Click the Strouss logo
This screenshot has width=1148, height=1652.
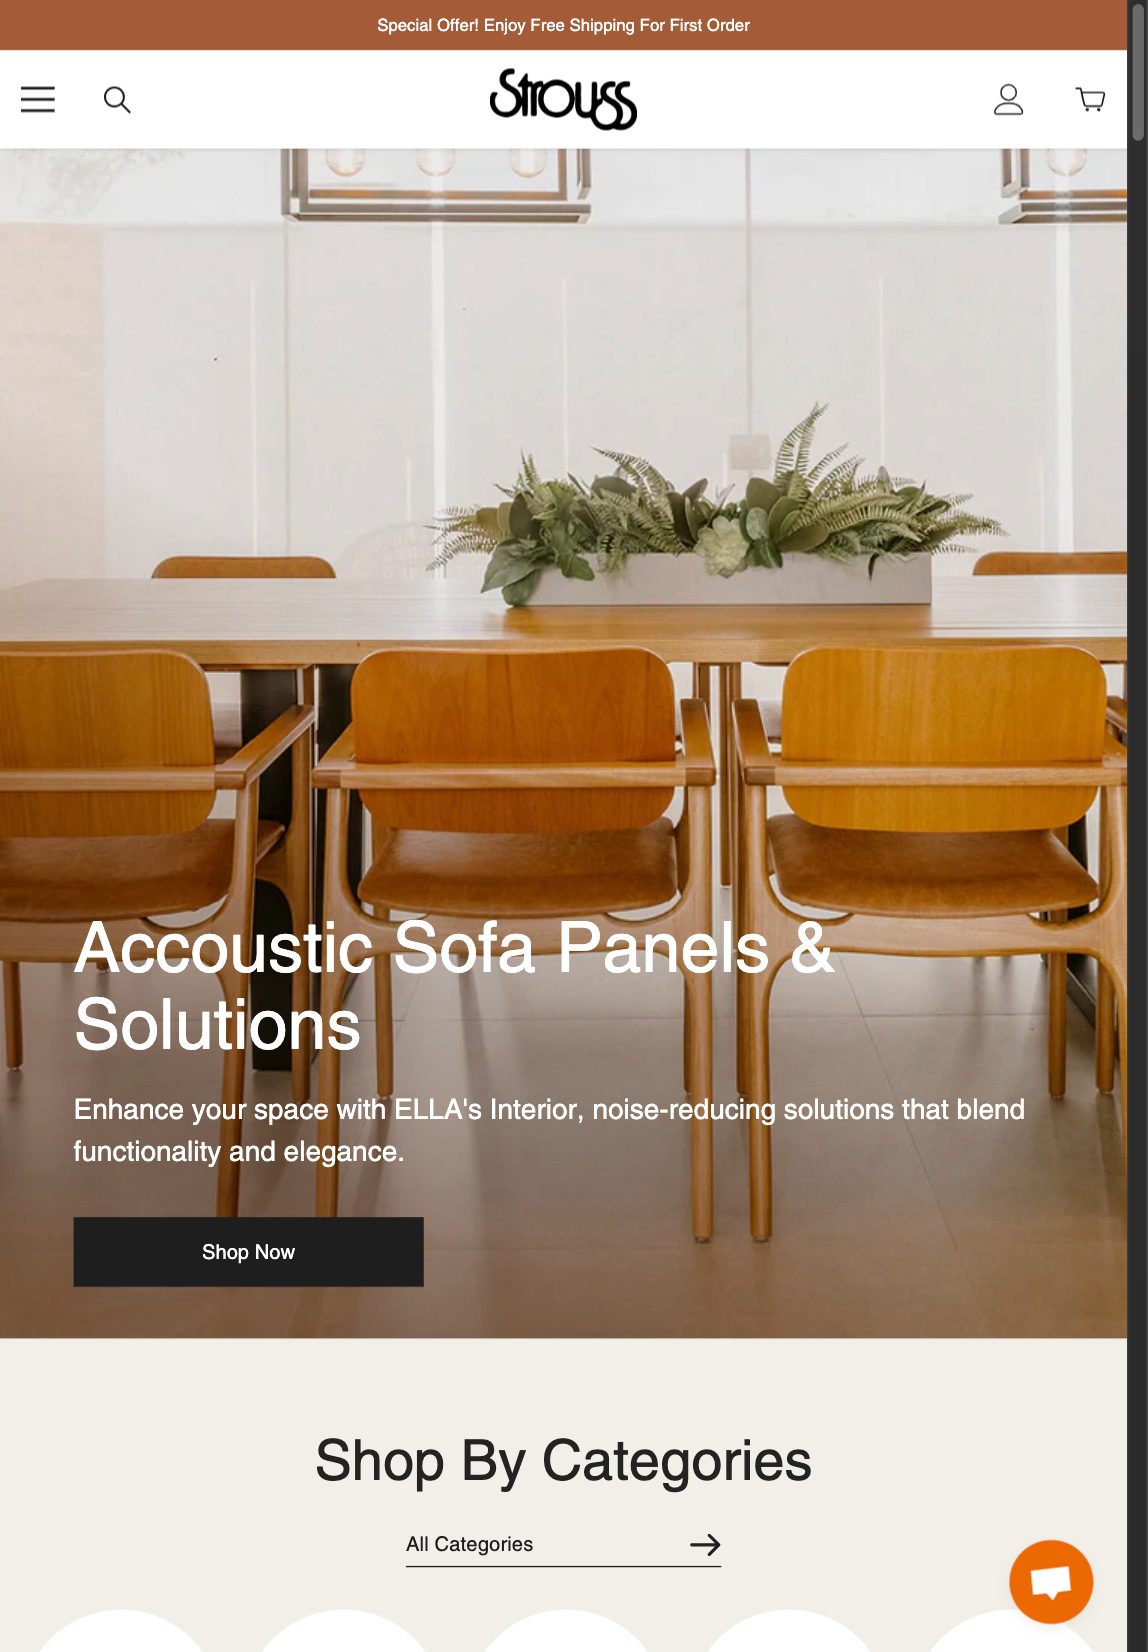coord(563,99)
